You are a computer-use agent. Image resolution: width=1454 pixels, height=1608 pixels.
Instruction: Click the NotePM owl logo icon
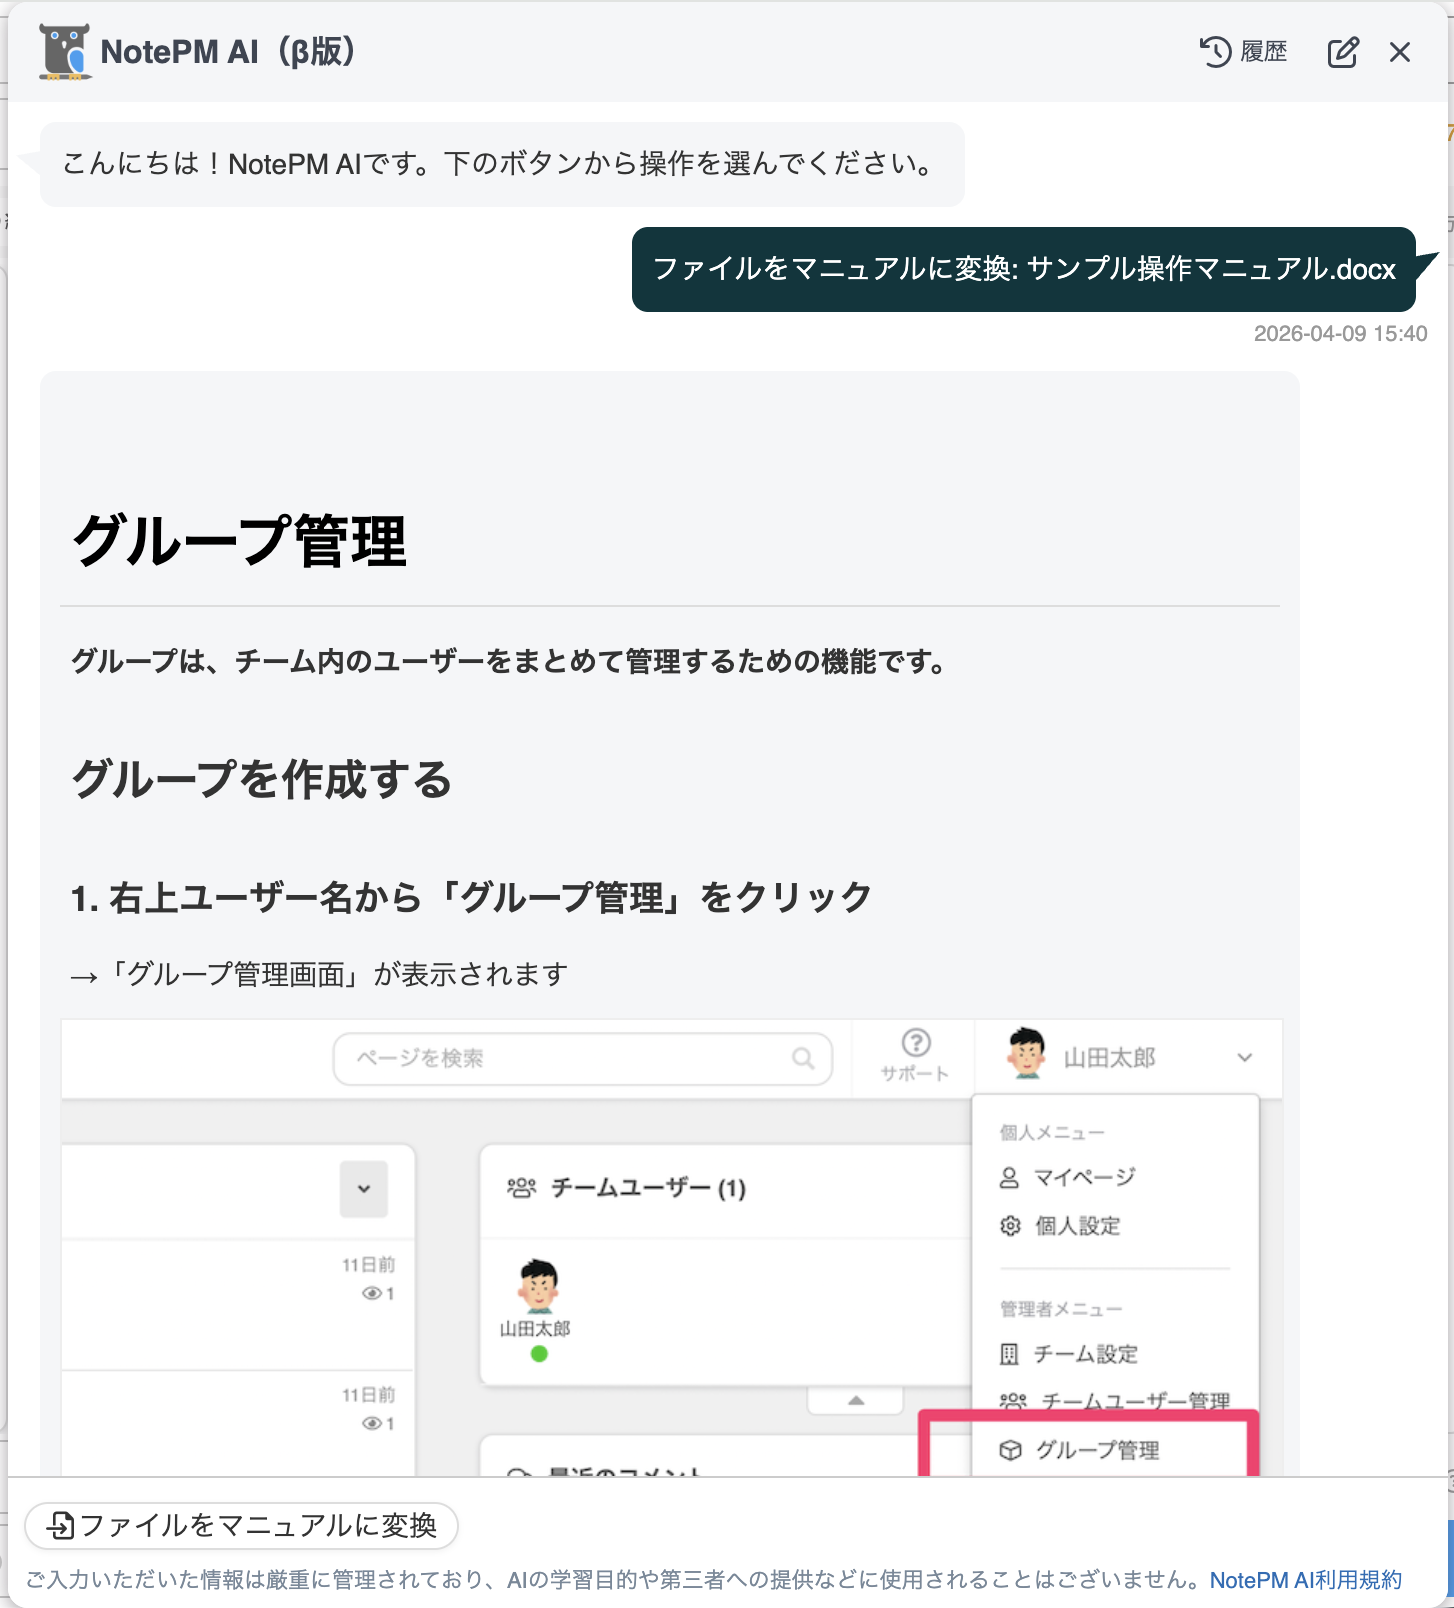65,52
